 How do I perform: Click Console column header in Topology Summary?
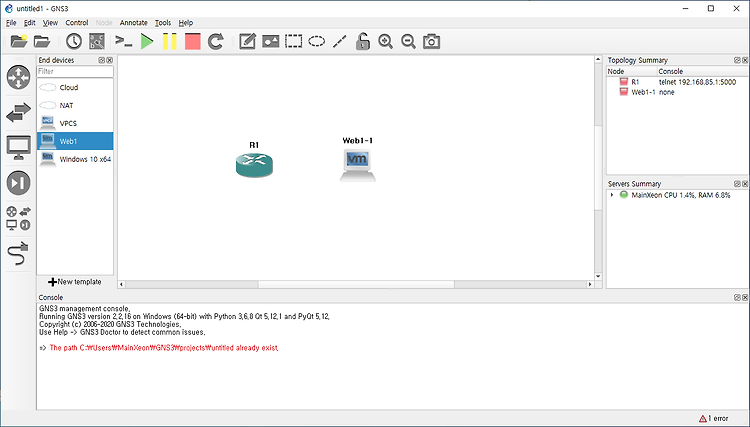tap(702, 71)
